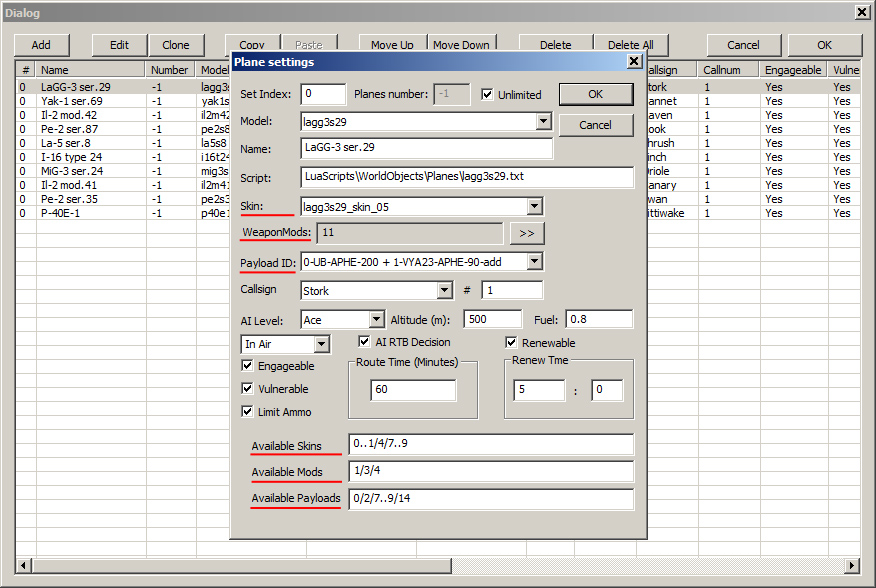Select the Pe-2 ser.87 row
Viewport: 876px width, 588px height.
123,129
